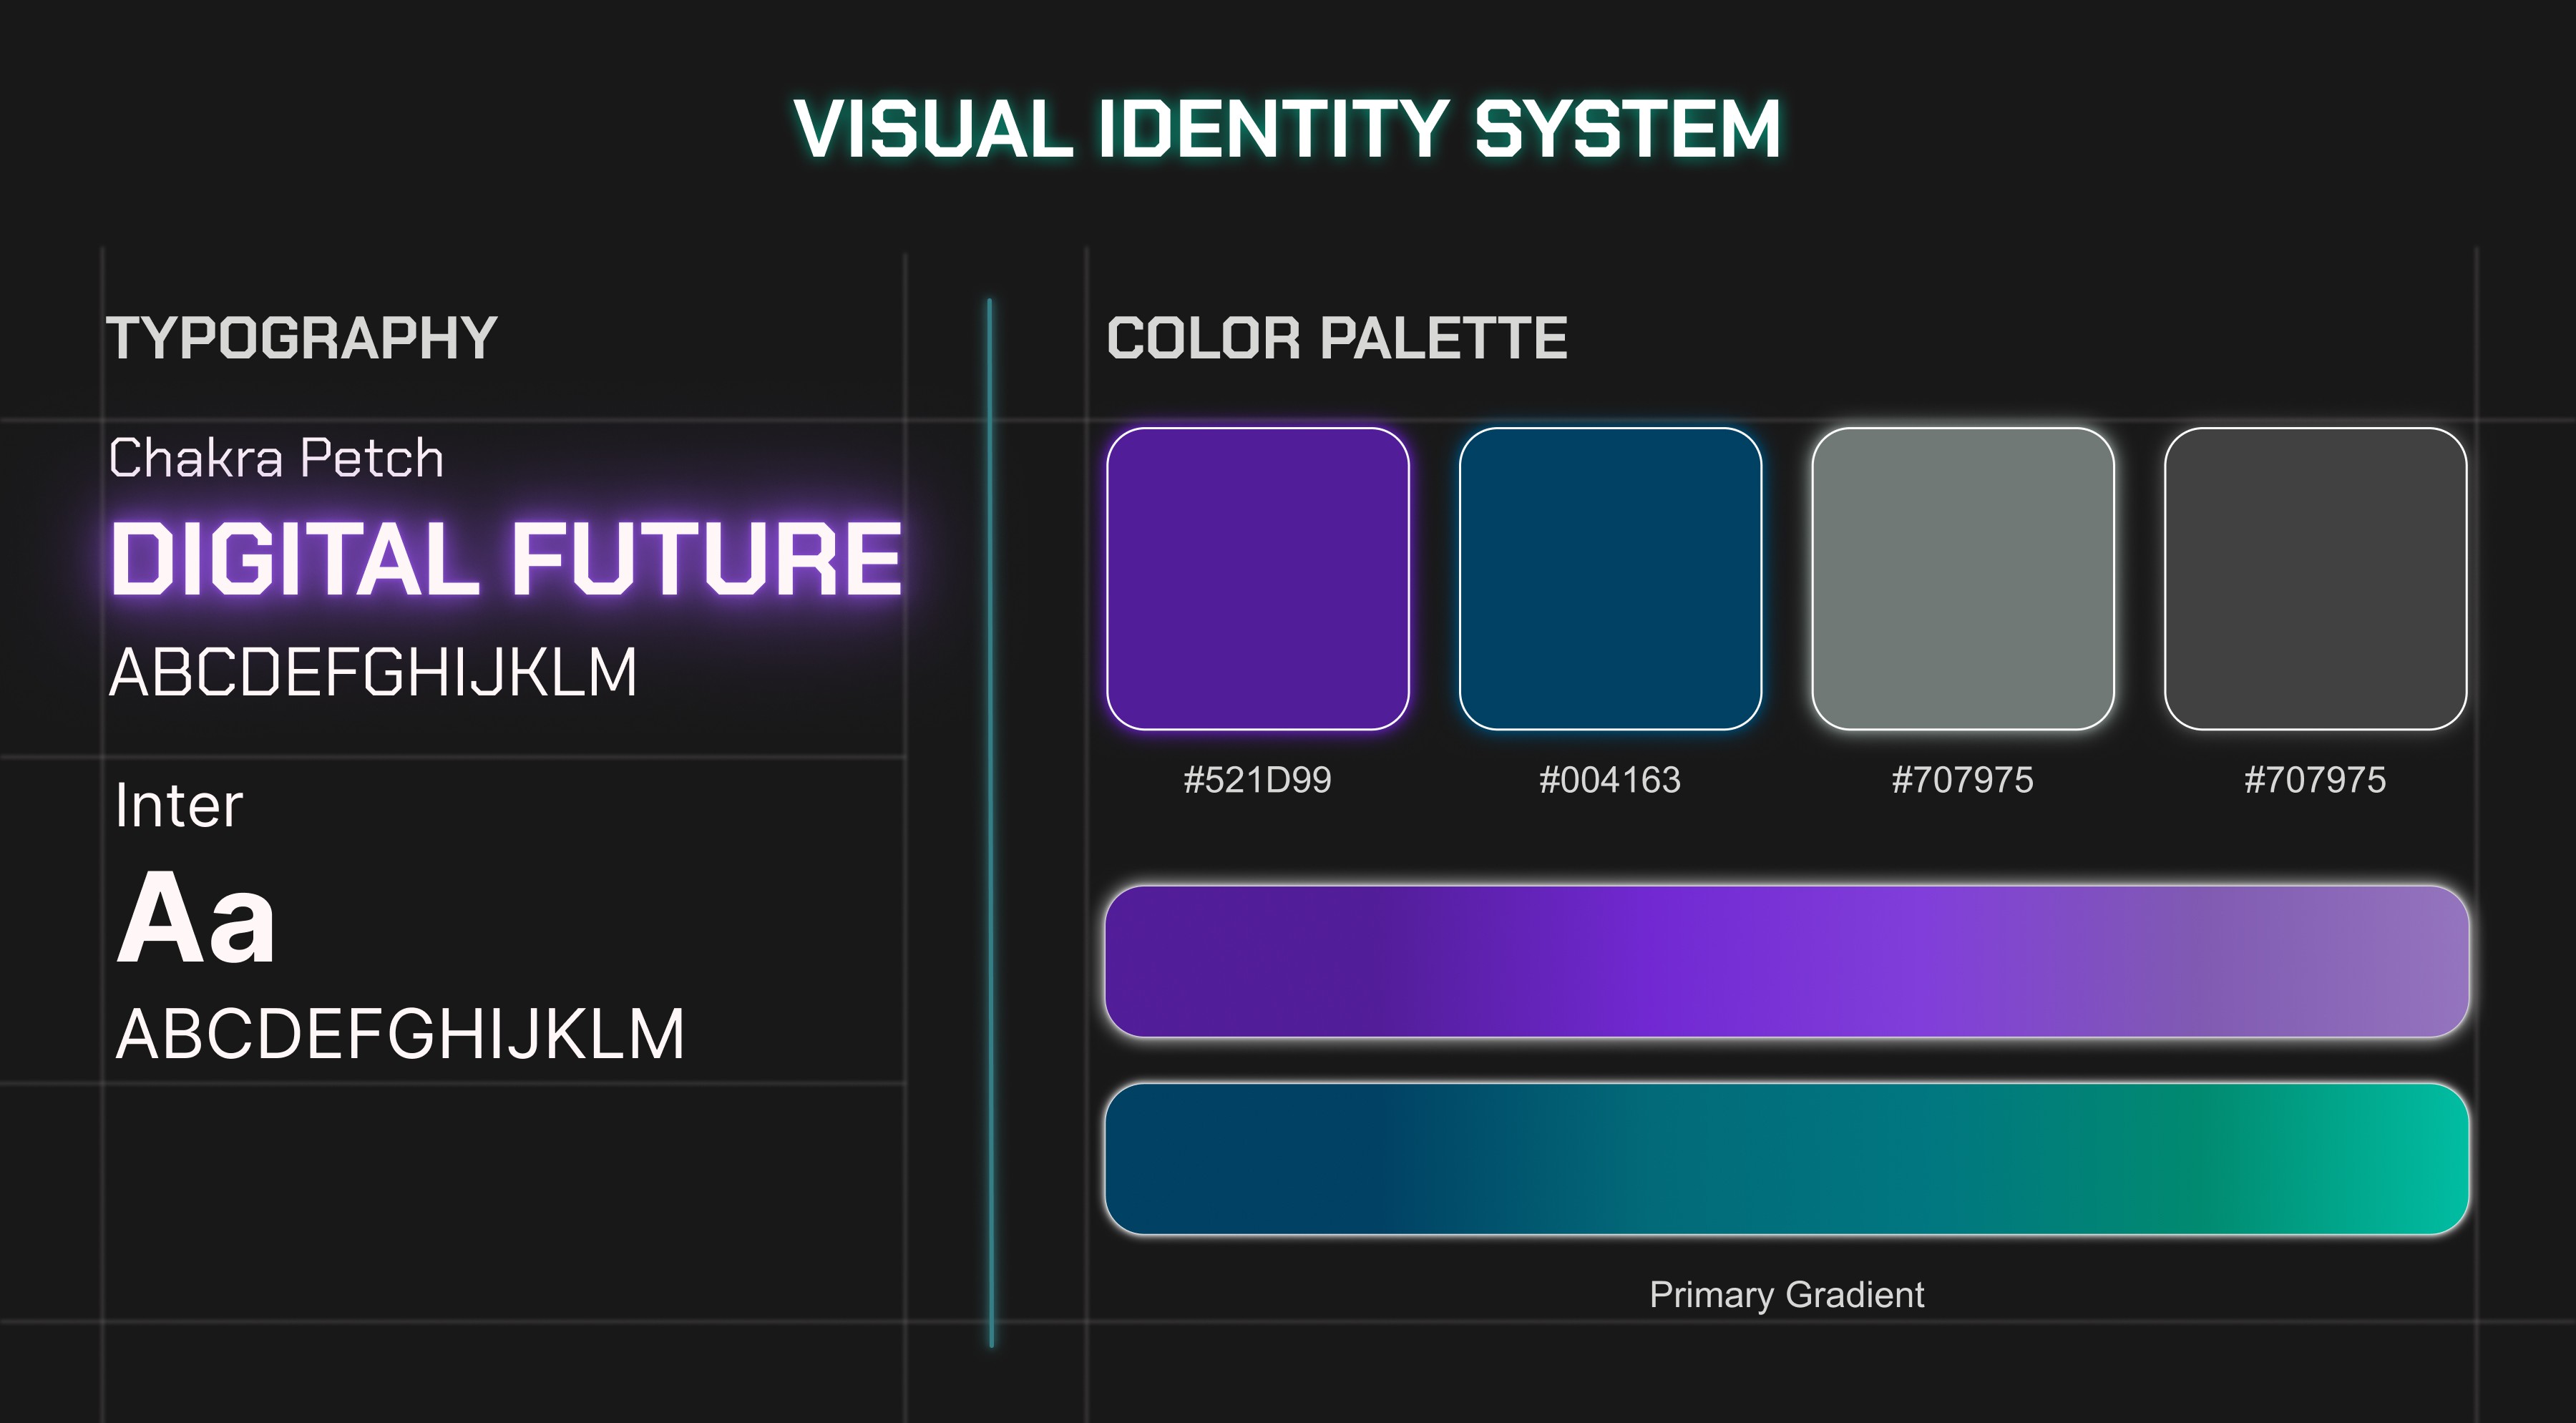Click the Primary Gradient caption

pos(1786,1294)
